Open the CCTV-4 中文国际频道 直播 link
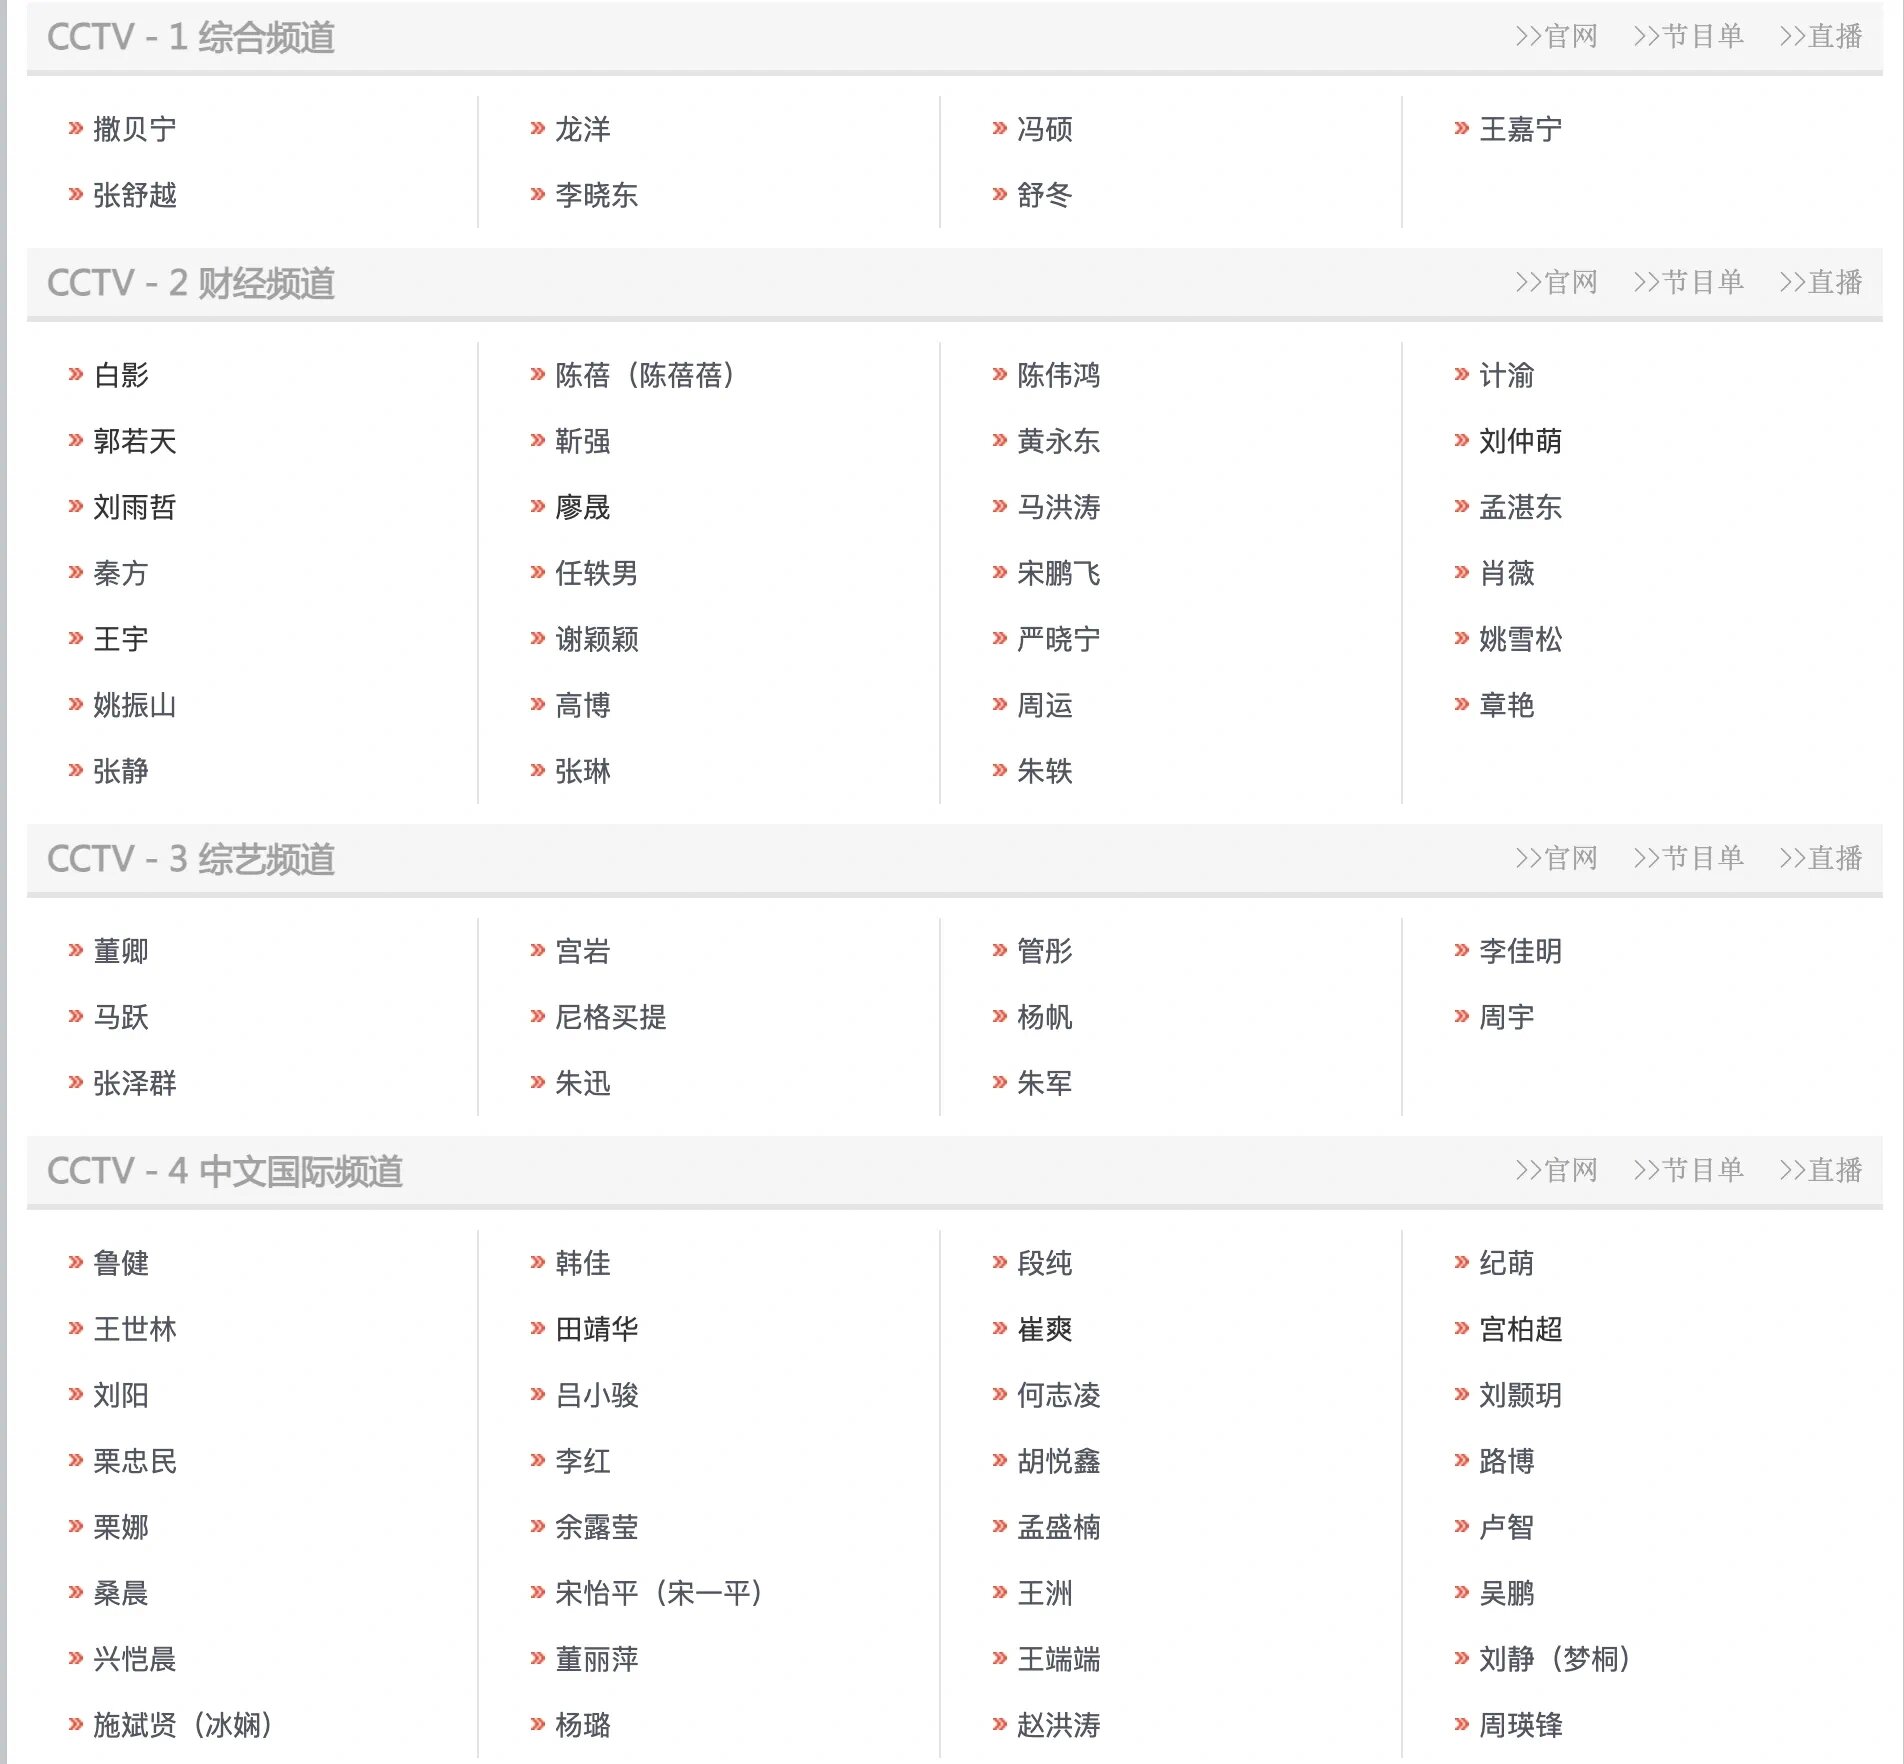 (x=1820, y=1171)
